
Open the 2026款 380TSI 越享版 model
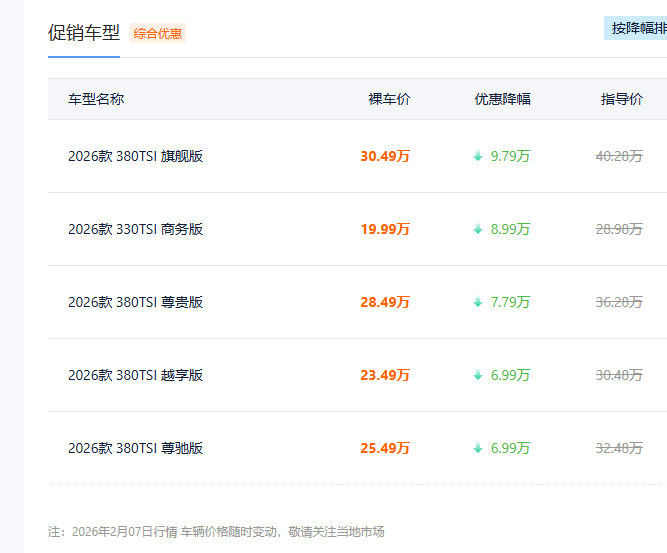pos(135,375)
